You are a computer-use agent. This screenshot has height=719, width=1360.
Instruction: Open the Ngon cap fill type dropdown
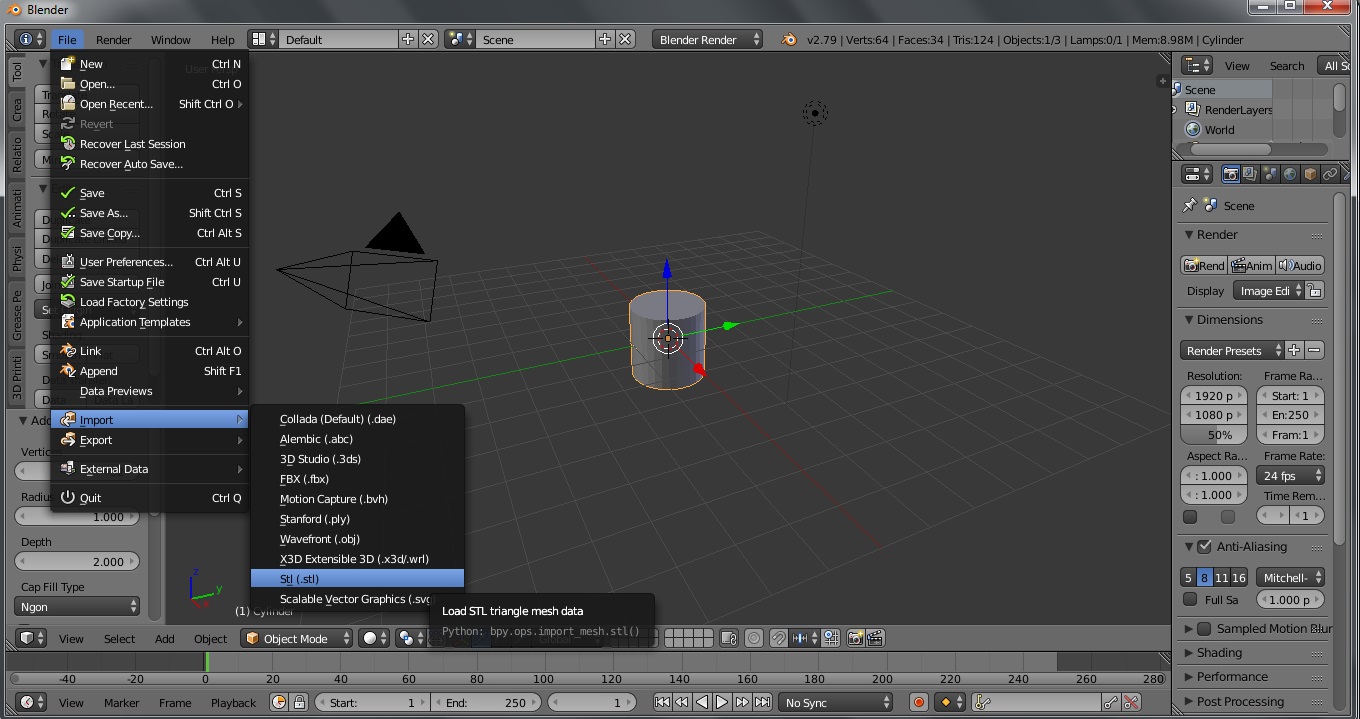click(77, 606)
